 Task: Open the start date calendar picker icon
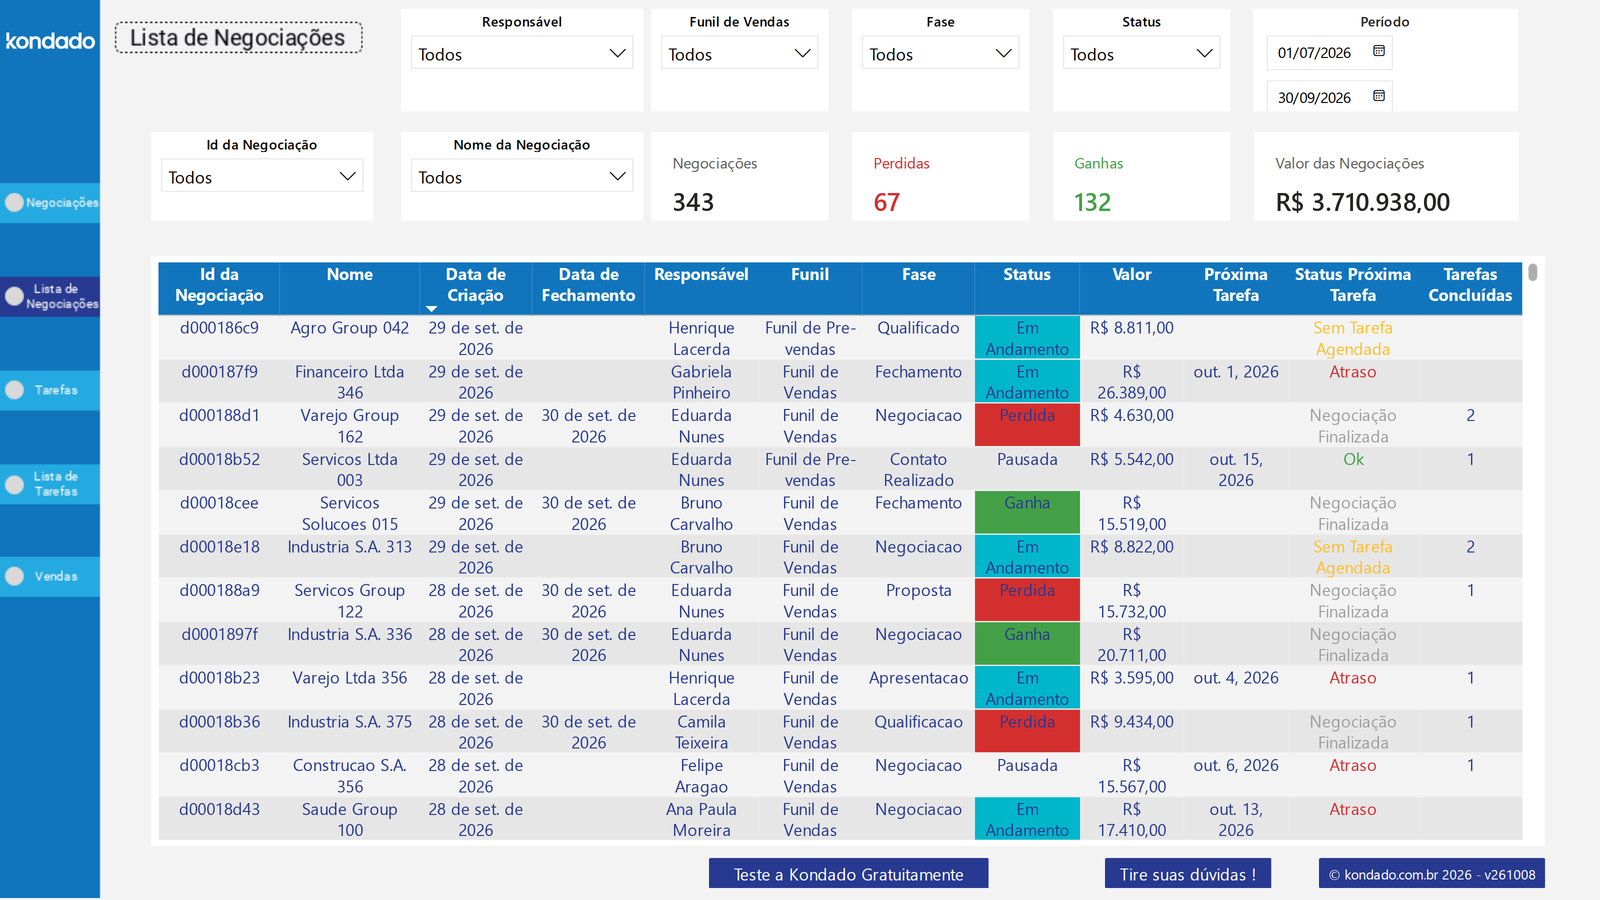1379,51
